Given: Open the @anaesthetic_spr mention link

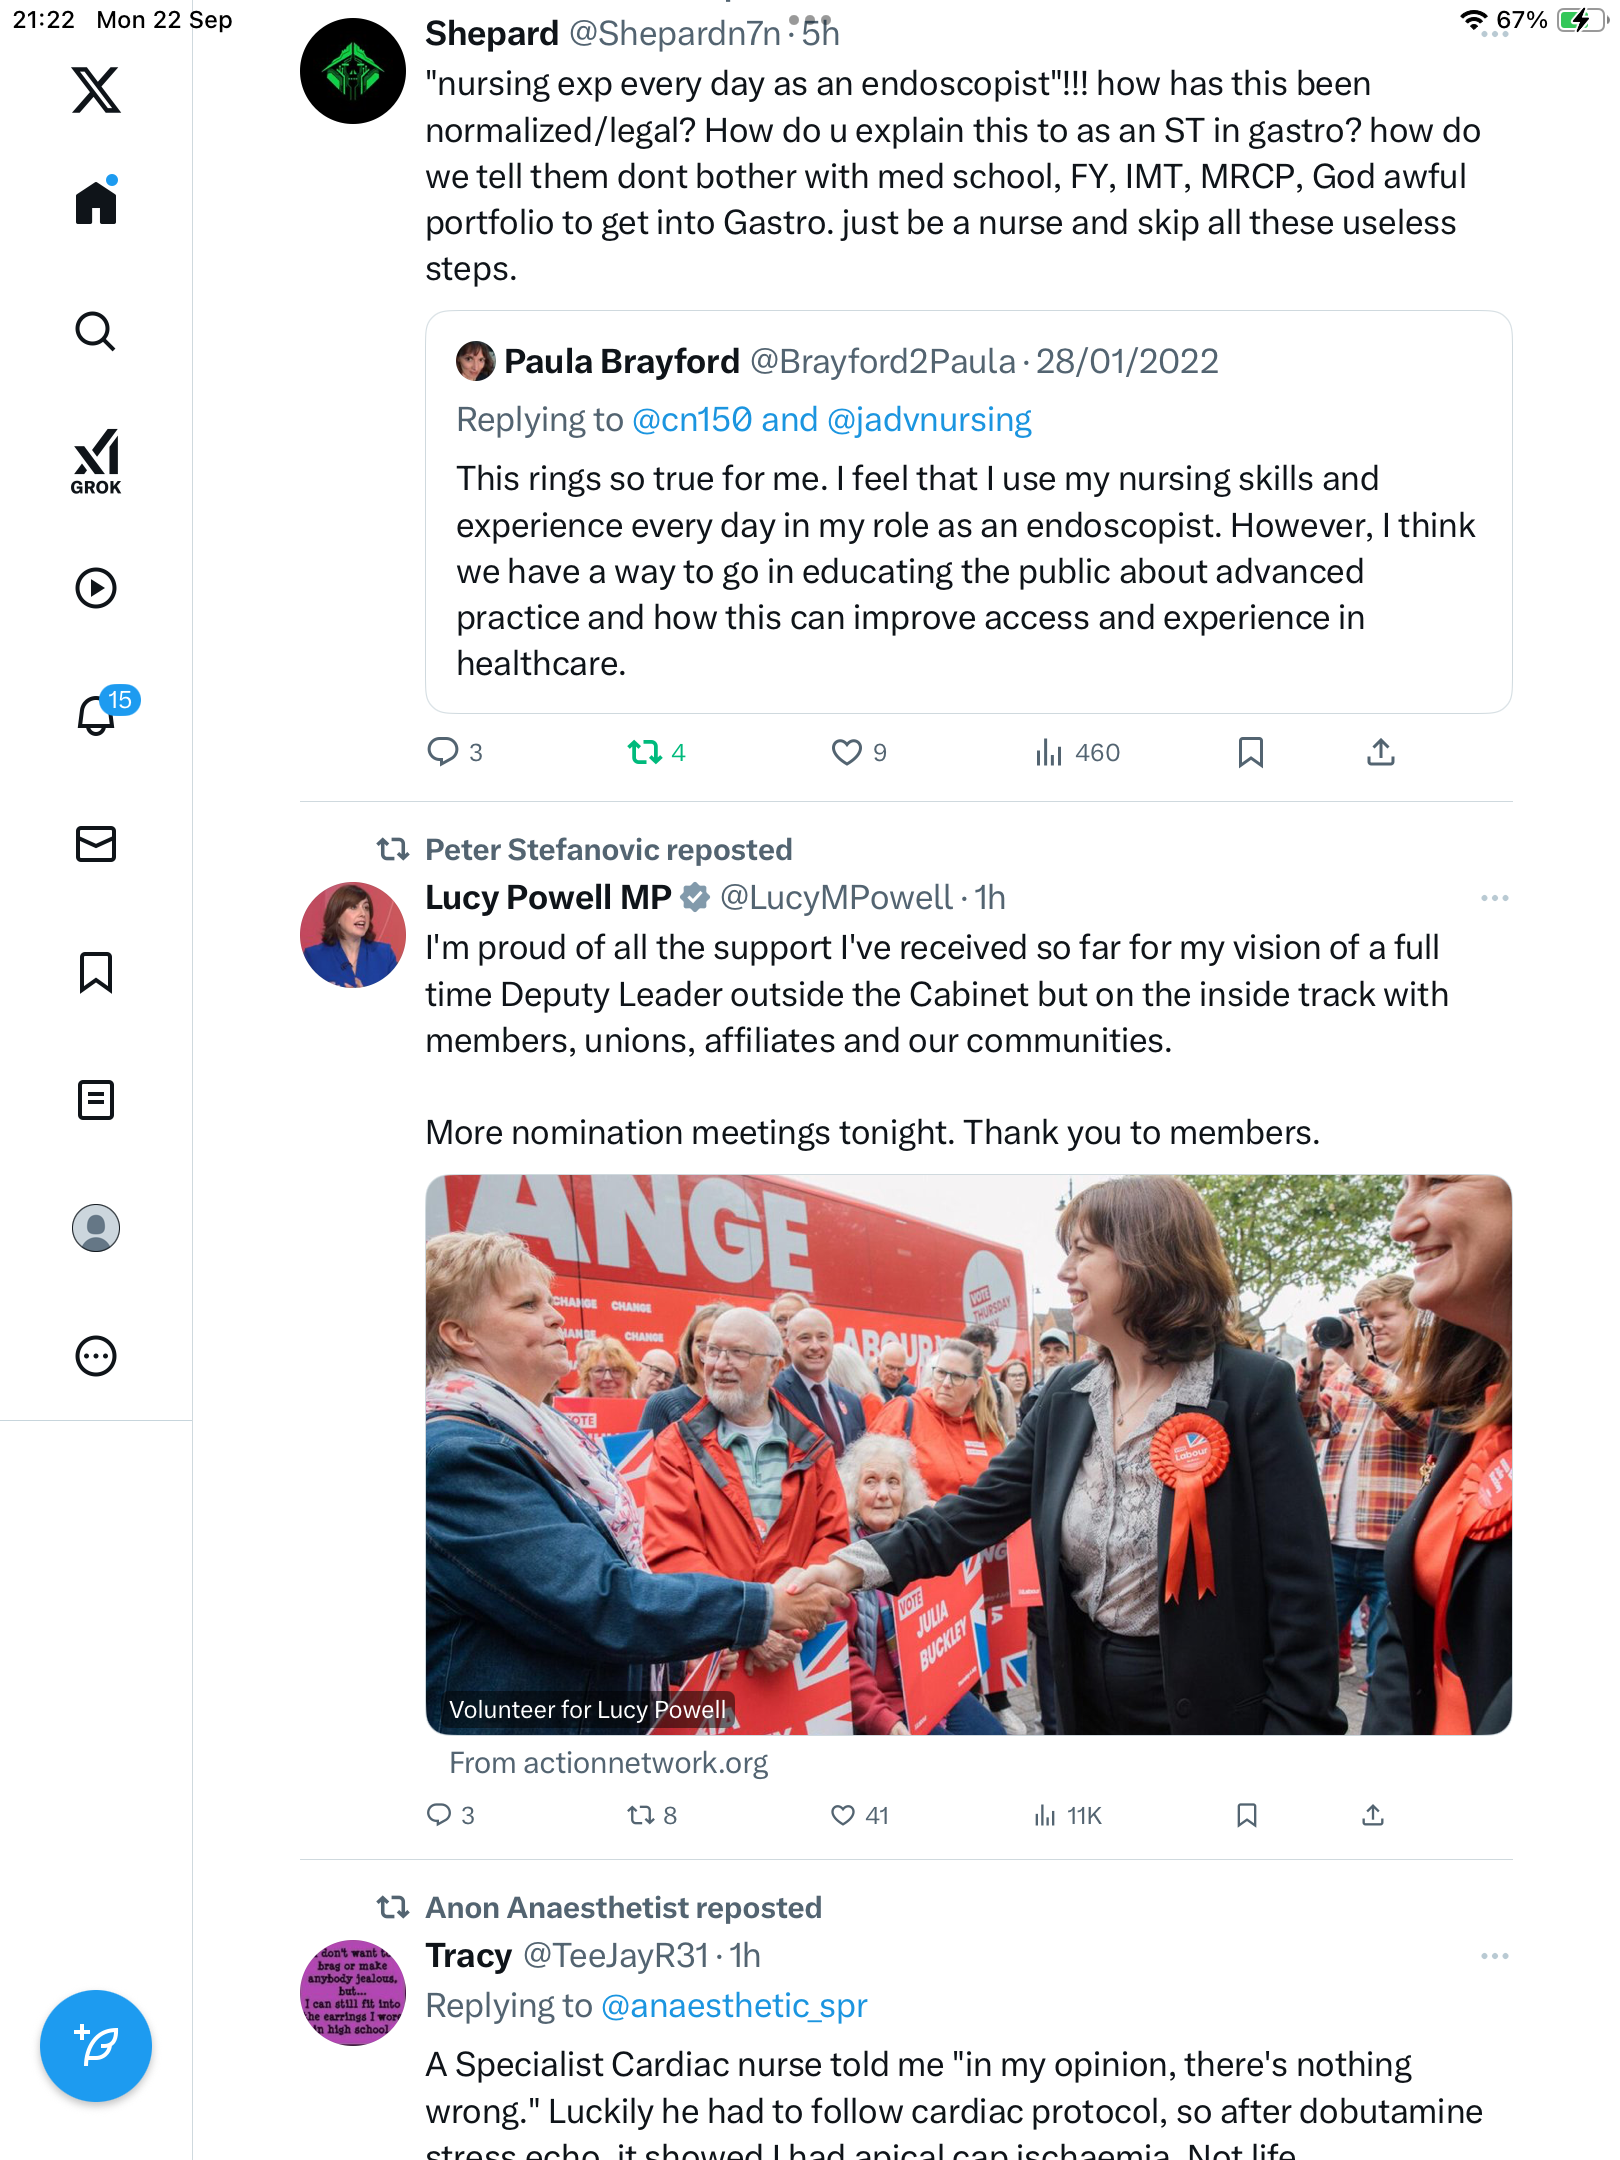Looking at the screenshot, I should [x=734, y=2006].
